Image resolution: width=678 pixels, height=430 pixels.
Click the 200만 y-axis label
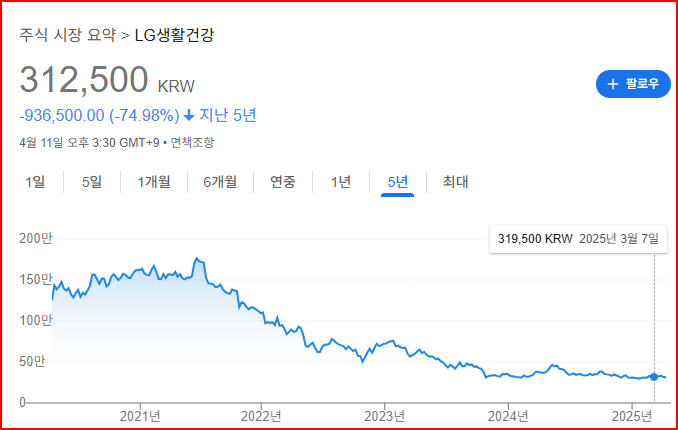pos(35,238)
